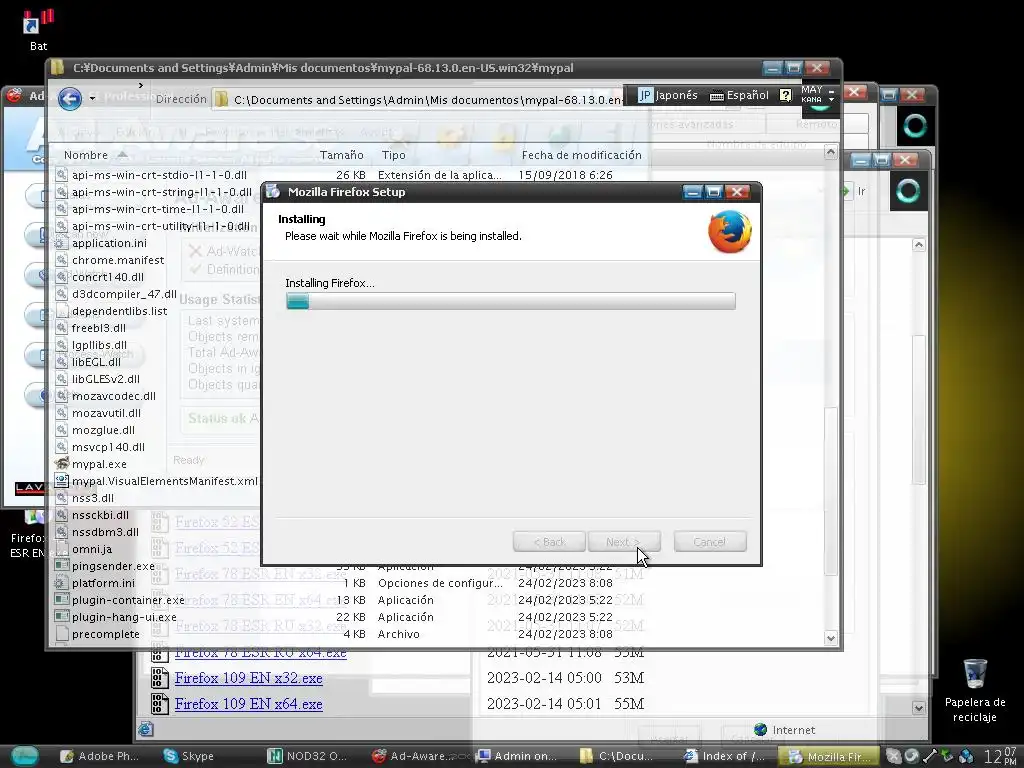Select the file chrome.manifest
Viewport: 1024px width, 768px height.
click(118, 260)
